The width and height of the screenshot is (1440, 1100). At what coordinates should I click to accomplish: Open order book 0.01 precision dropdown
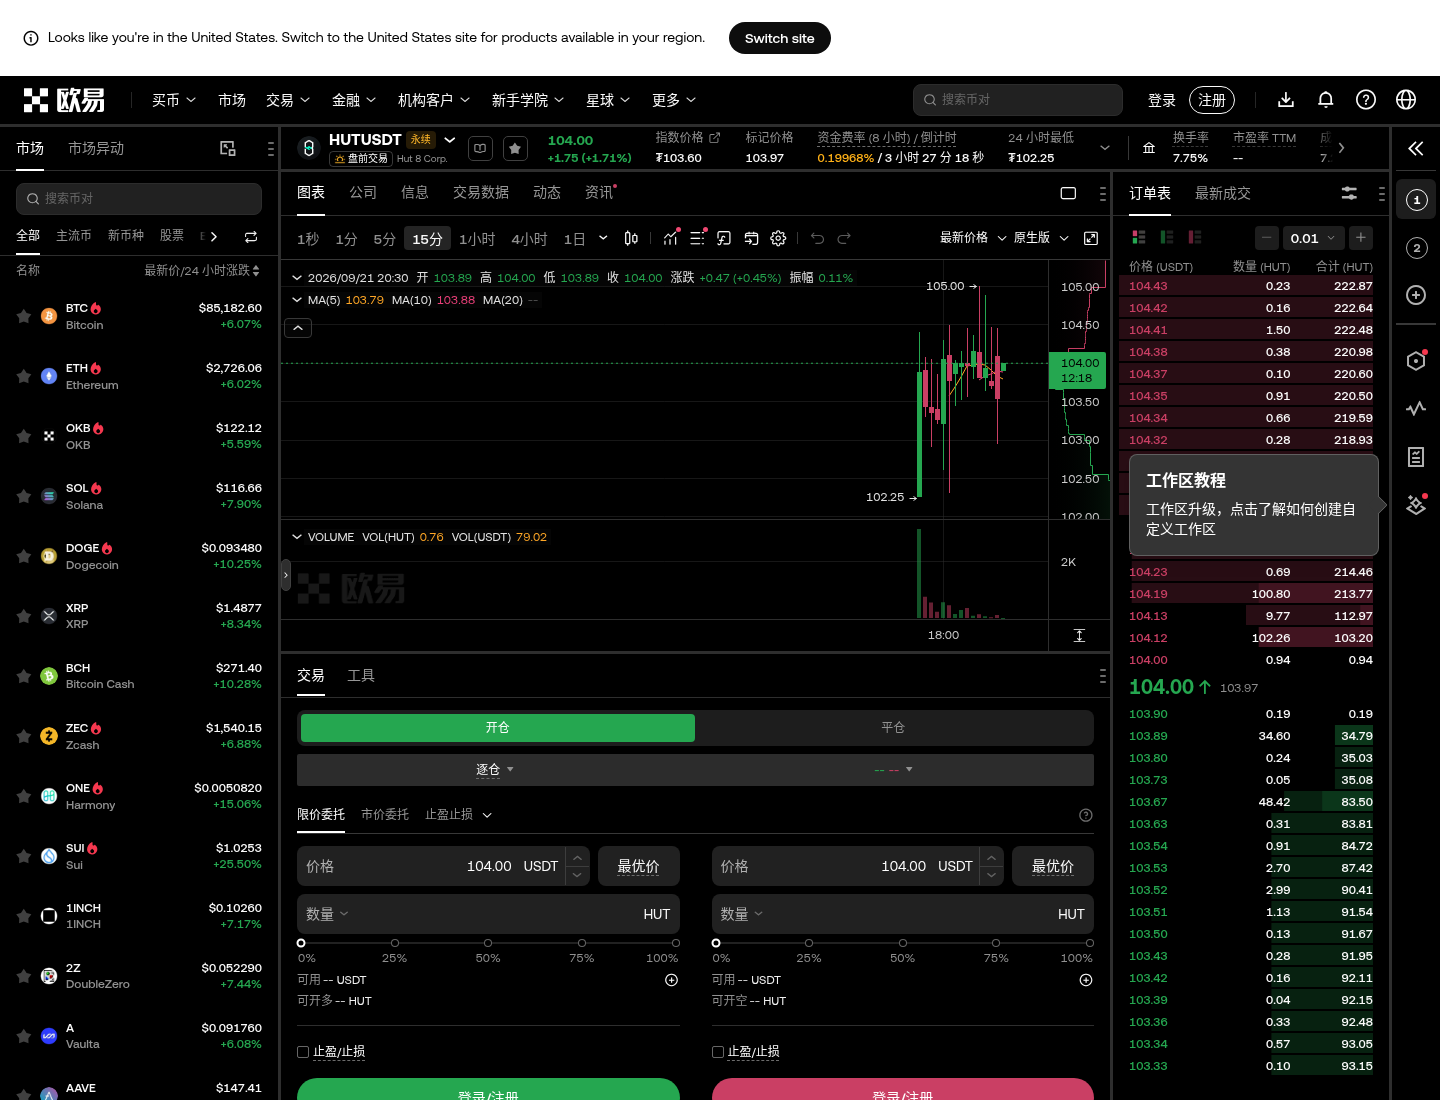tap(1312, 238)
